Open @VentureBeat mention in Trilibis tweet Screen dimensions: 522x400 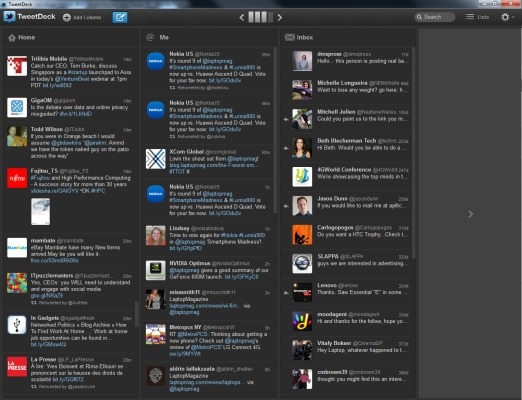pyautogui.click(x=72, y=79)
